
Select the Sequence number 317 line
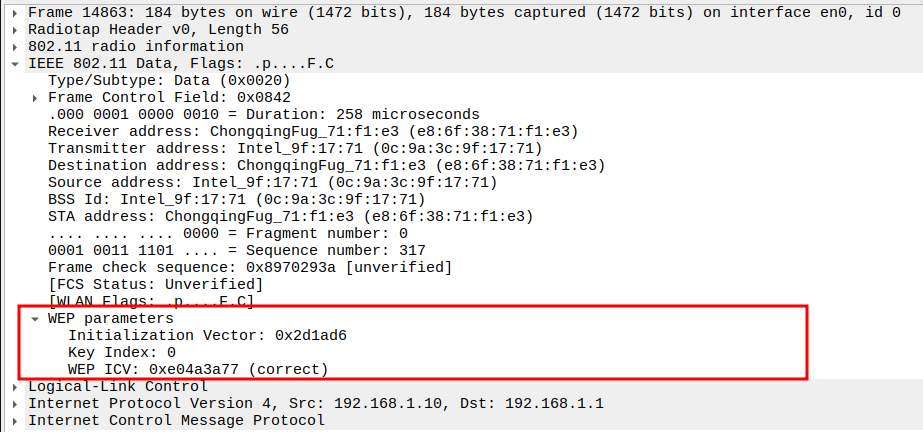click(236, 250)
